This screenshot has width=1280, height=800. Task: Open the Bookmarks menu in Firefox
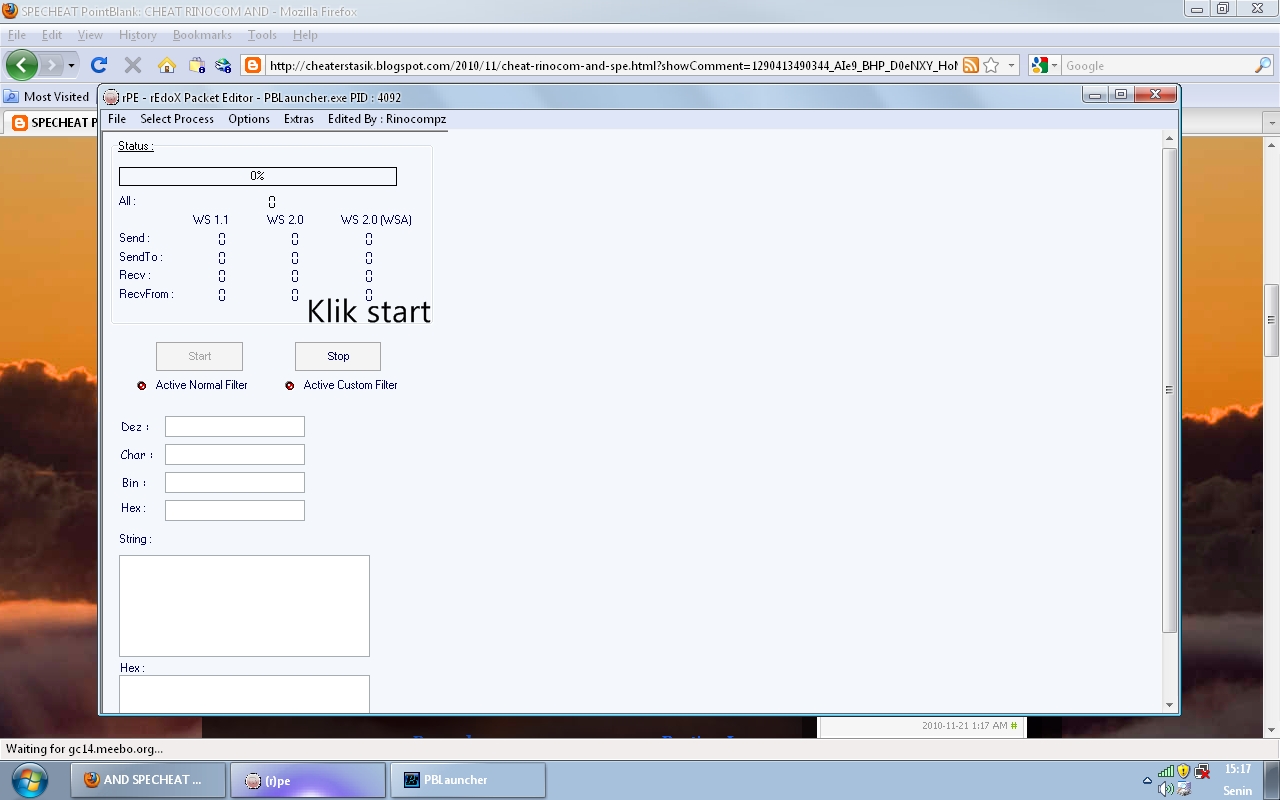tap(202, 34)
